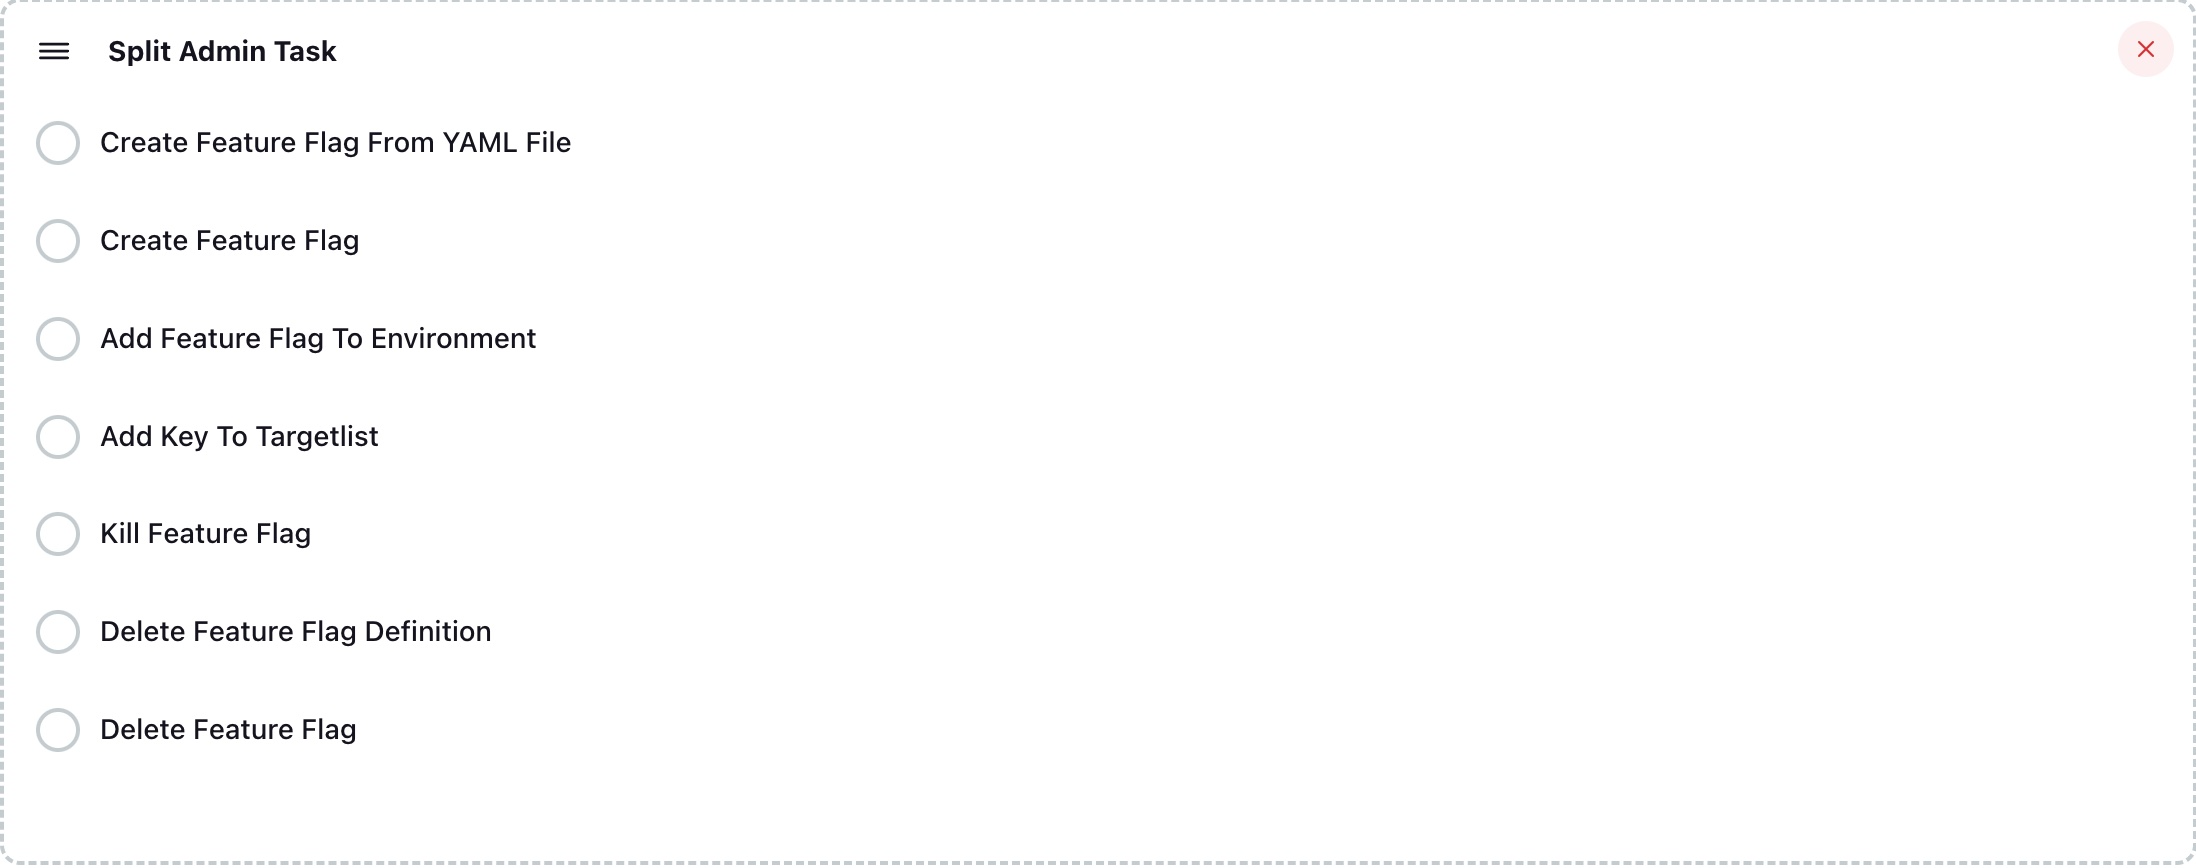The height and width of the screenshot is (868, 2196).
Task: Pick the Add Key To Targetlist radio button
Action: coord(58,437)
